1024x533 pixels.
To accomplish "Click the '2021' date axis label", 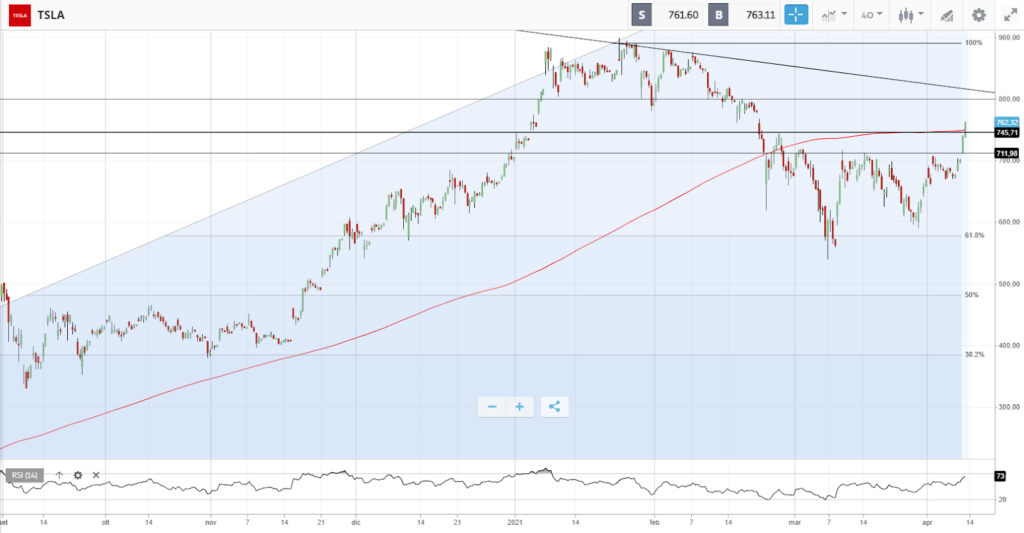I will (x=515, y=523).
